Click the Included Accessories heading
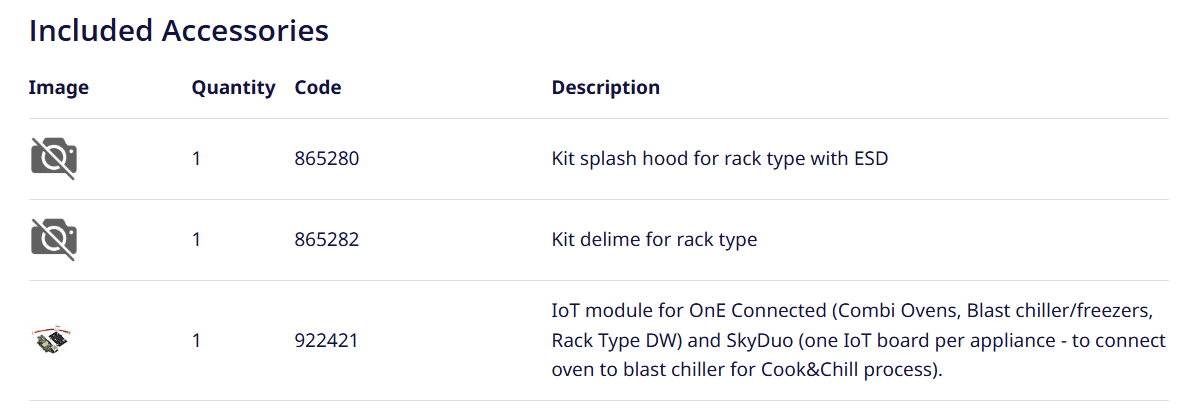The image size is (1190, 416). (179, 30)
